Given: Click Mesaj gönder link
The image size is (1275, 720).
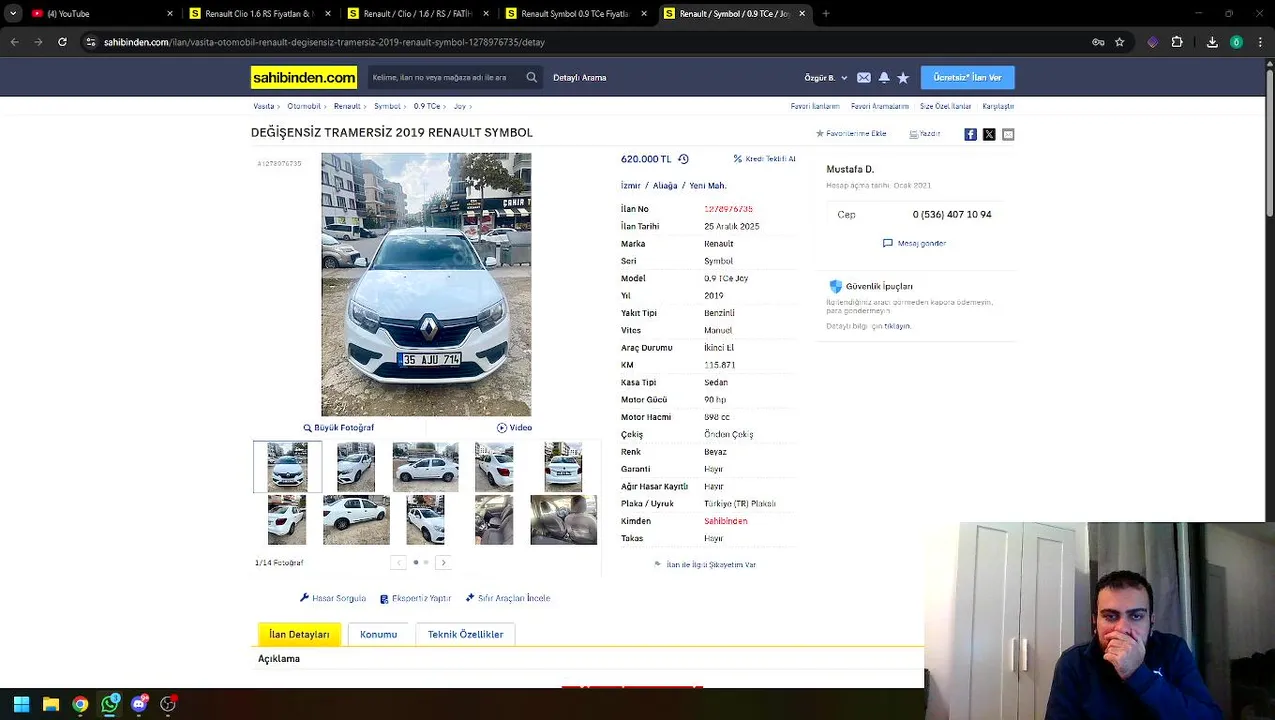Looking at the screenshot, I should [914, 243].
